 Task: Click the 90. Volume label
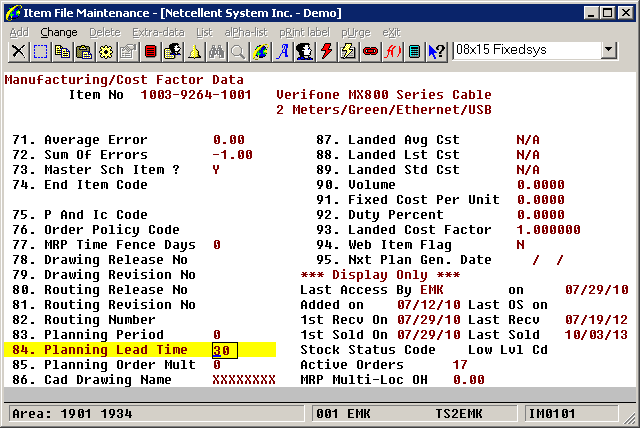(x=356, y=185)
